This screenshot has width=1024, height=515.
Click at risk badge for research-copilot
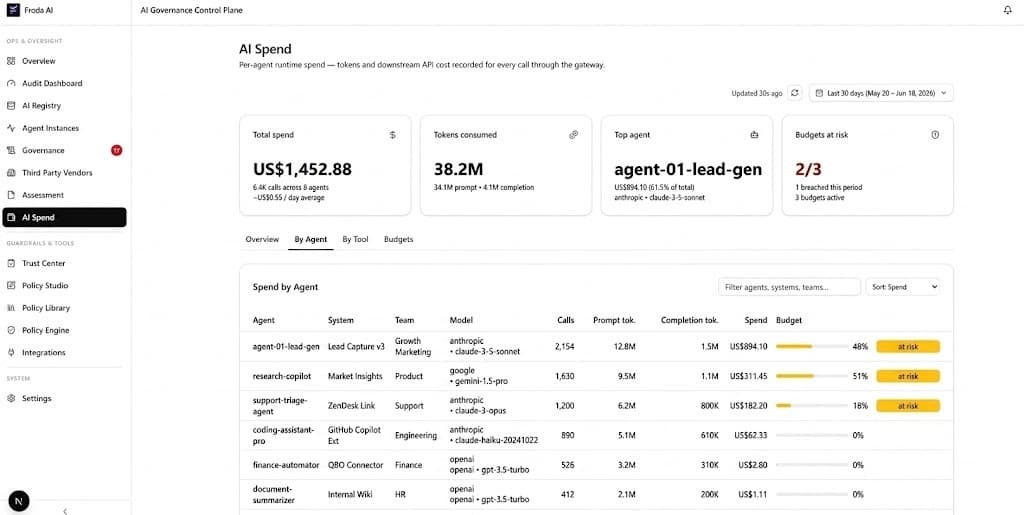pyautogui.click(x=908, y=376)
